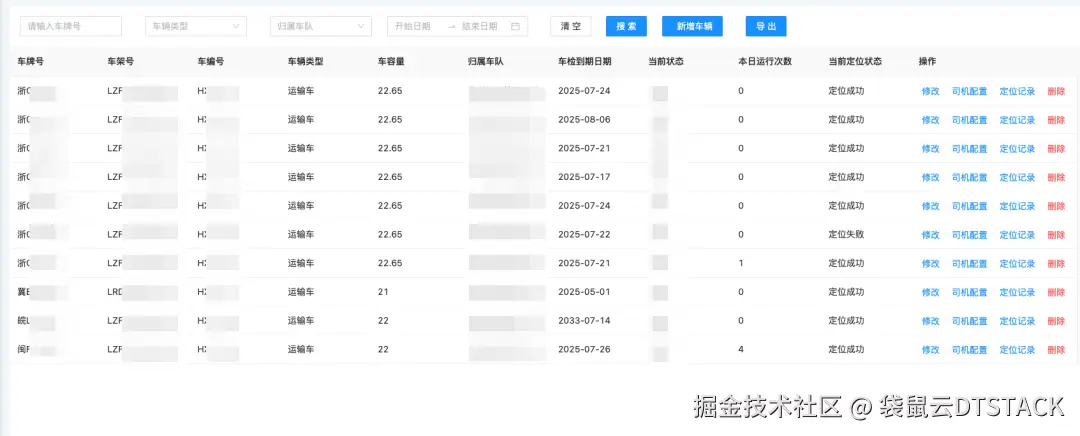Click 修改 for the 2033-07-14 row
Screen dimensions: 1080x436
coord(931,321)
